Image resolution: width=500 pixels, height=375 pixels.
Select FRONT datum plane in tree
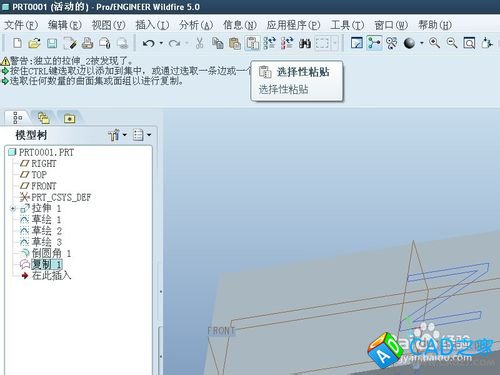[38, 186]
